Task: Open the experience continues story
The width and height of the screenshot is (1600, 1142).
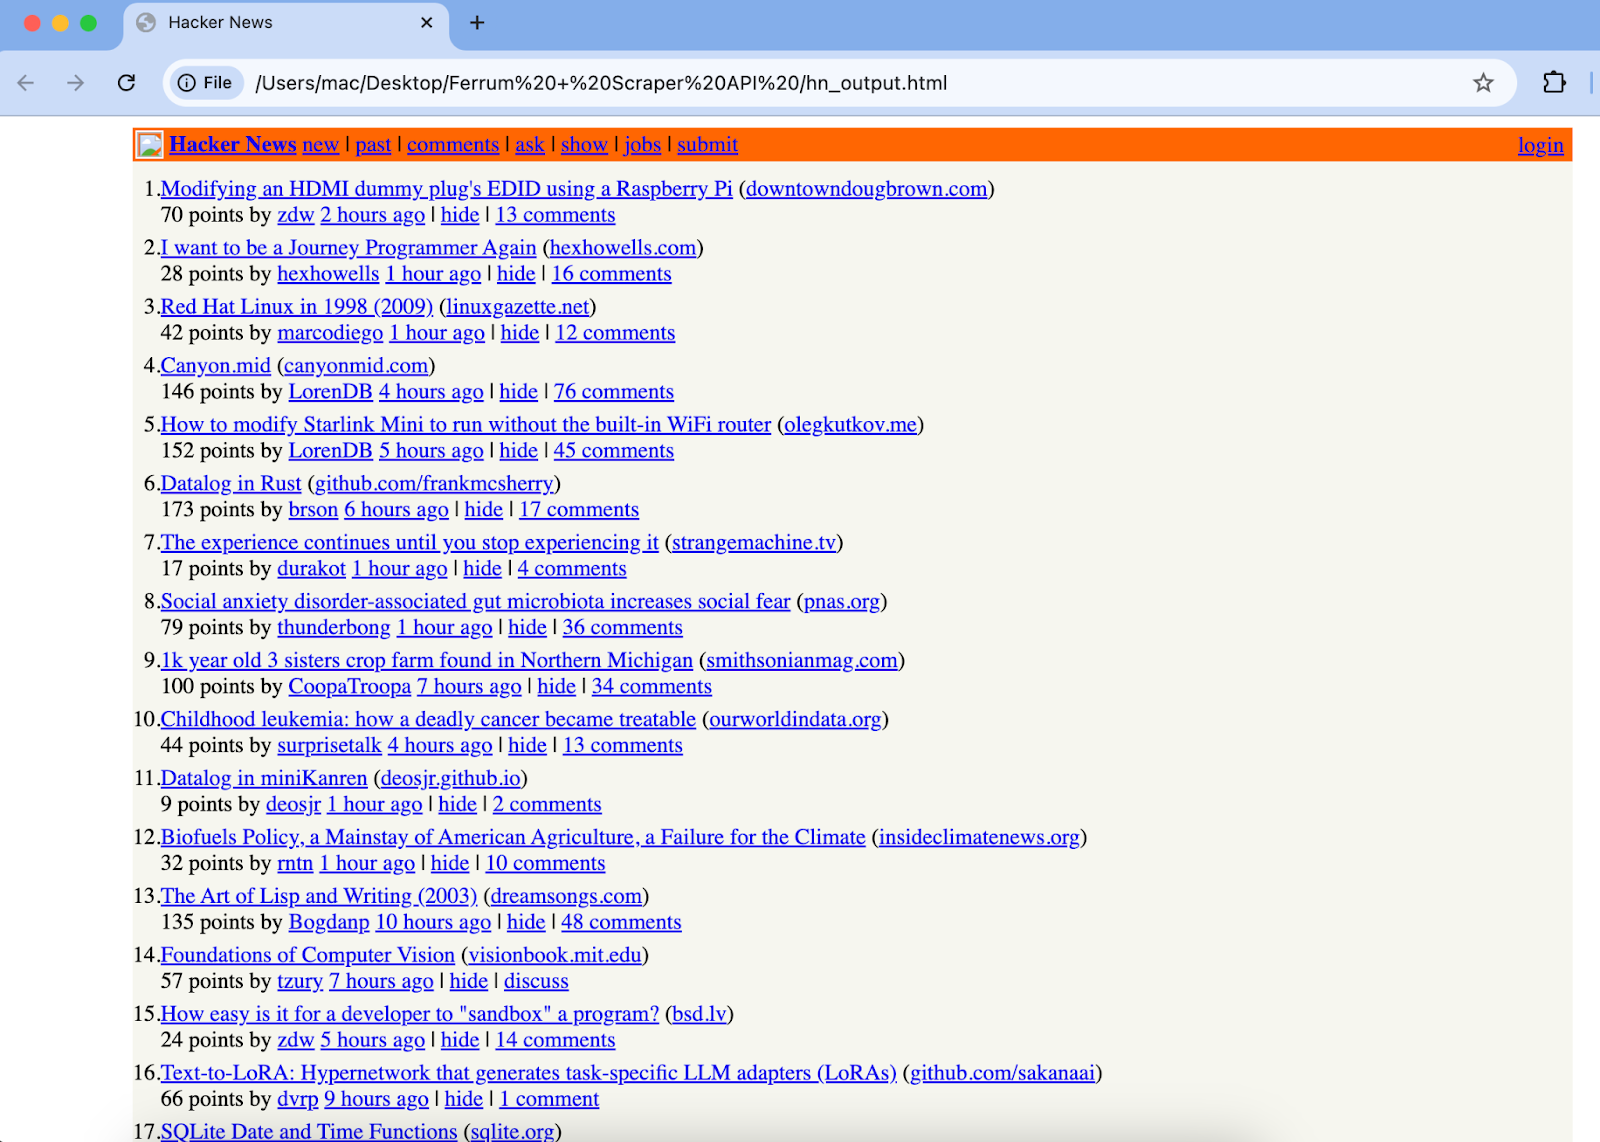Action: pos(410,542)
